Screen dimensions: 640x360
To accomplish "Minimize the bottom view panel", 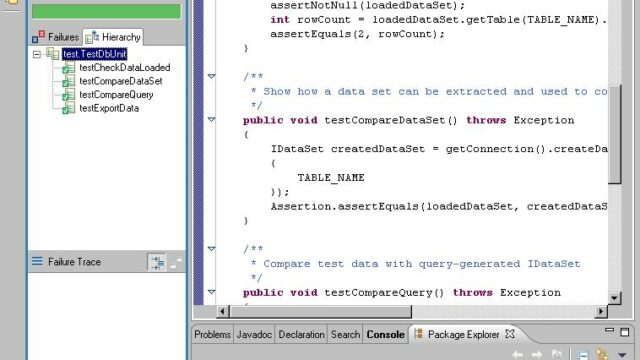I will pos(609,330).
